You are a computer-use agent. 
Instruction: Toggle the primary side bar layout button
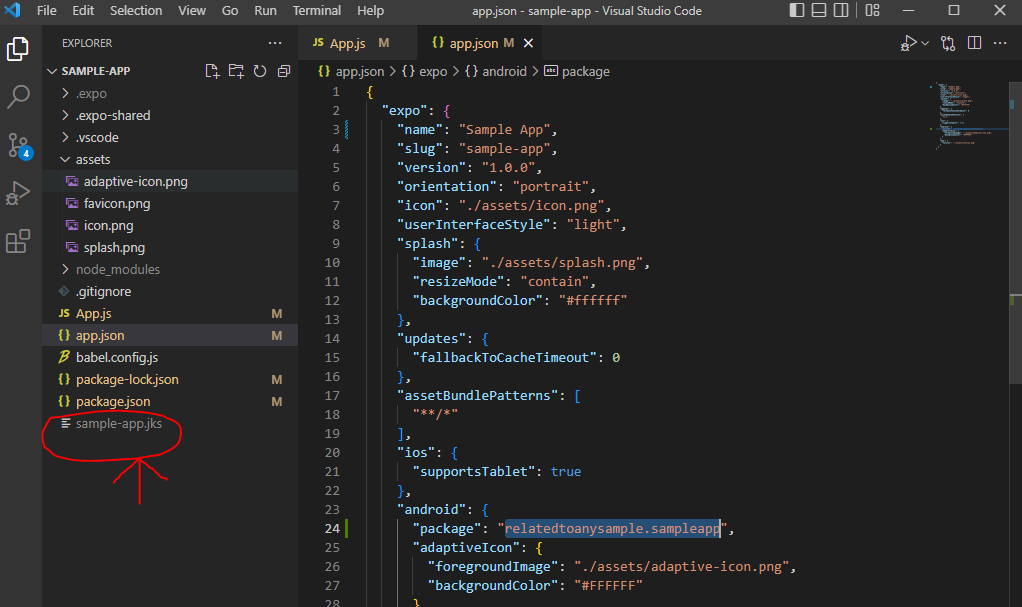795,11
